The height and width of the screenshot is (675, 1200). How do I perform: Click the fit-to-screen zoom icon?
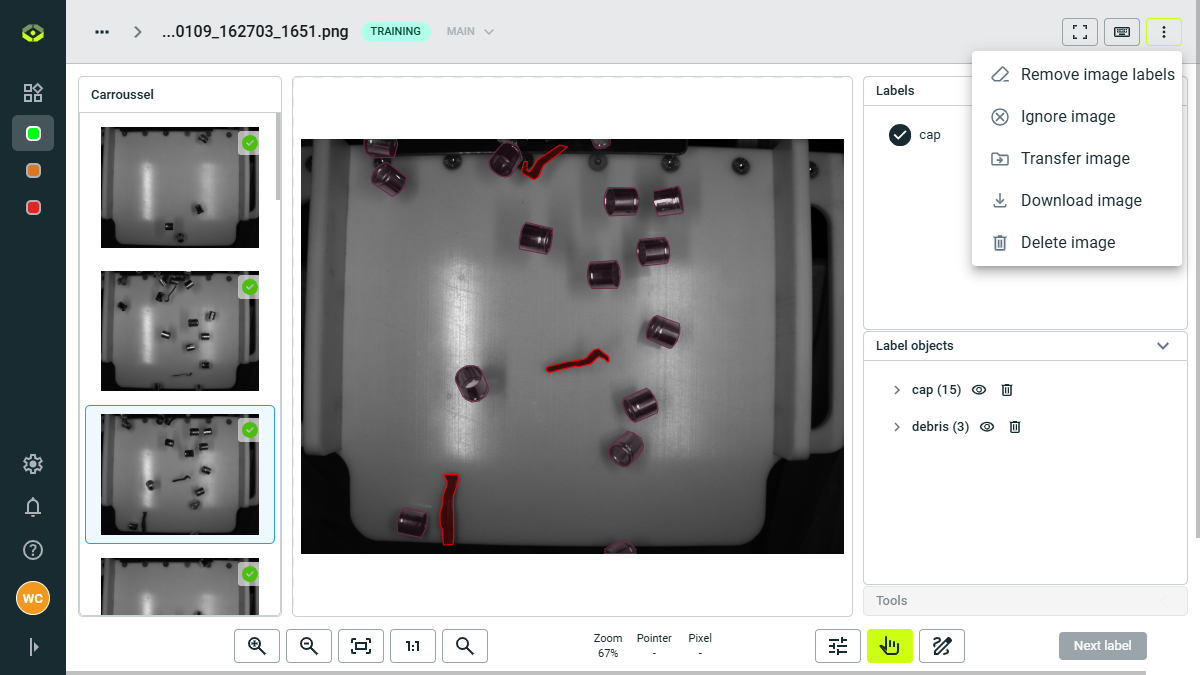(x=361, y=646)
